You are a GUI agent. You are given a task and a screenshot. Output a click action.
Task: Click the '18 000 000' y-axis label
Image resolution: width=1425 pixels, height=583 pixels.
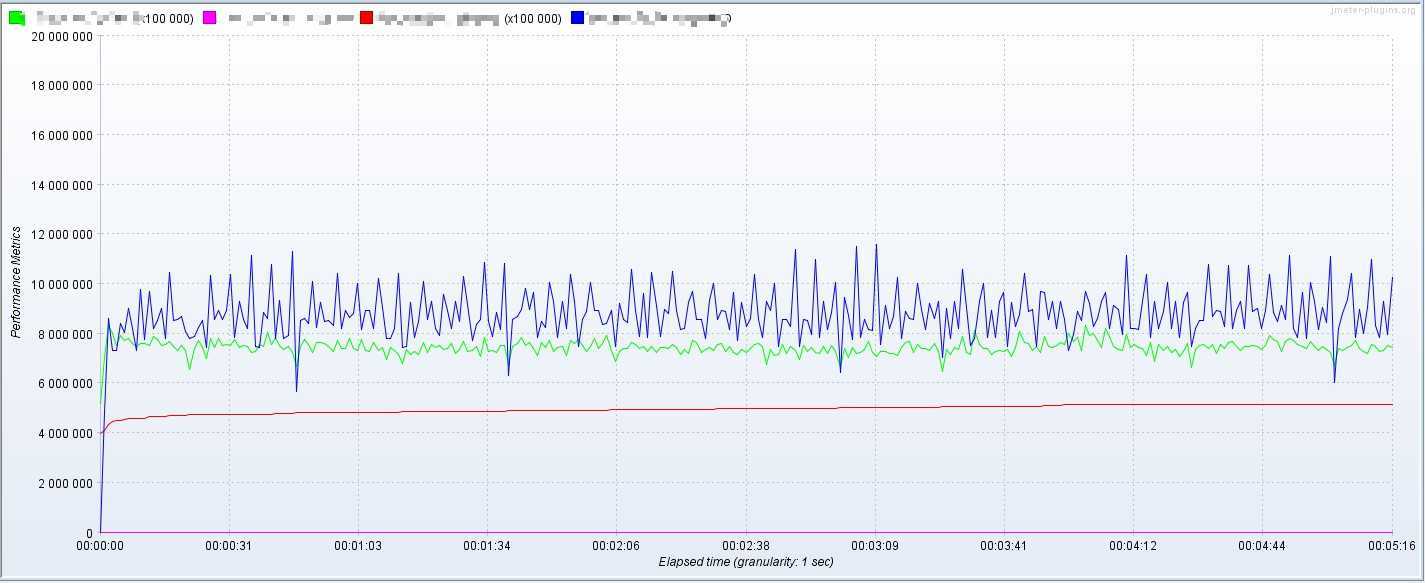(63, 86)
